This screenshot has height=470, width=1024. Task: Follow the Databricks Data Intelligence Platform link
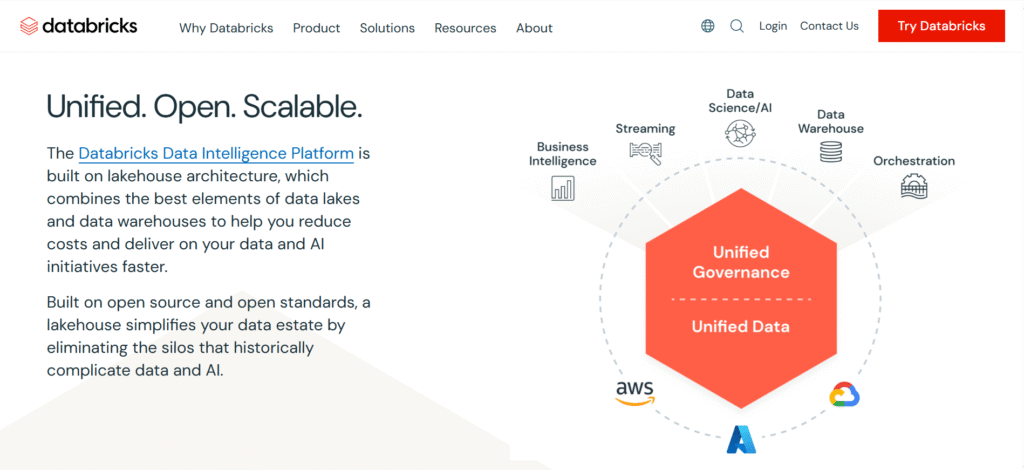[x=216, y=154]
